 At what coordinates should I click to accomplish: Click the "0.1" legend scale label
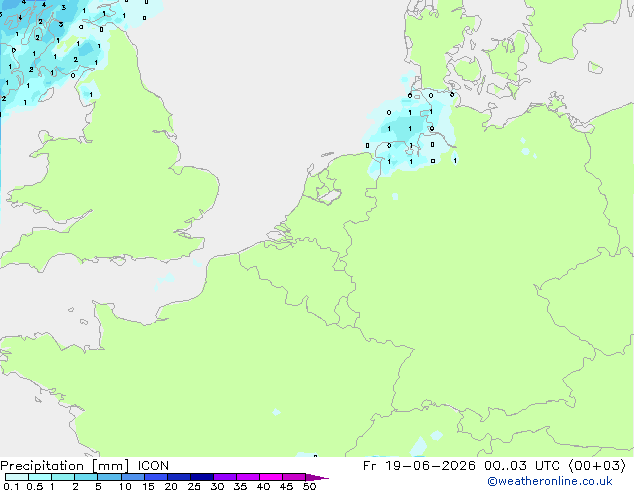[x=11, y=486]
